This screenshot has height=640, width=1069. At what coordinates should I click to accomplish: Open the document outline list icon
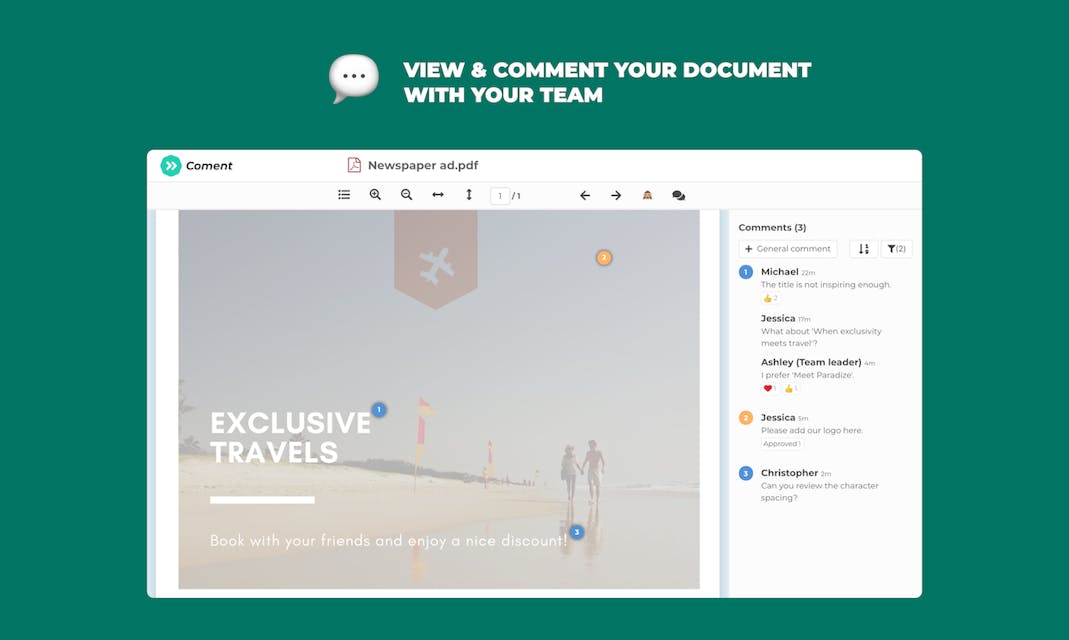(344, 195)
